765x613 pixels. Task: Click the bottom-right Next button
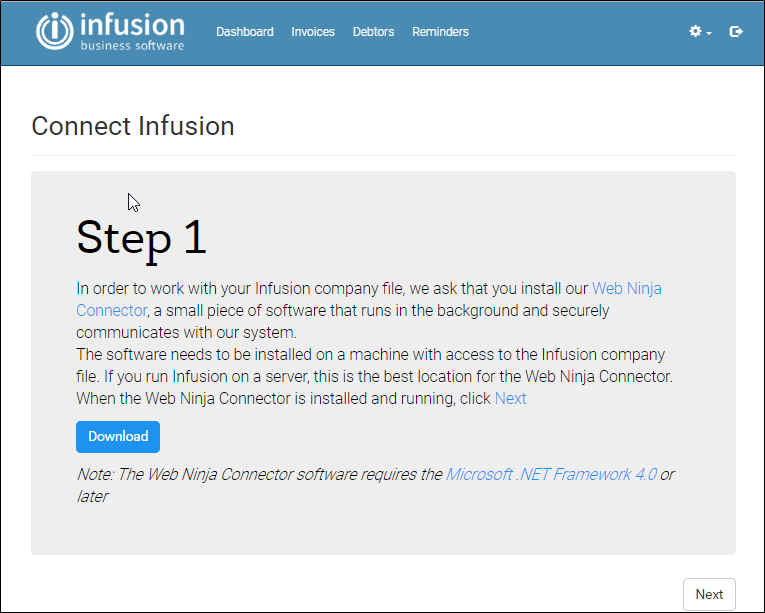[x=709, y=594]
